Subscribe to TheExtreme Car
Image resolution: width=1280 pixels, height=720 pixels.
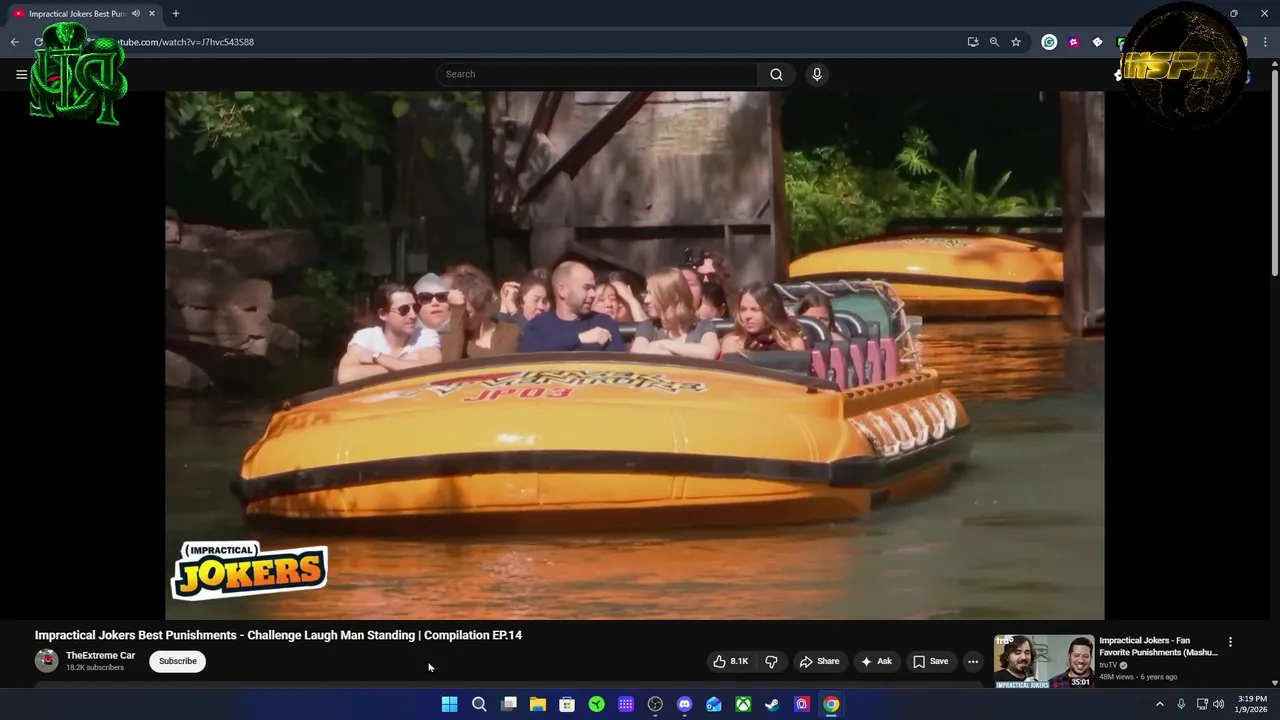(178, 661)
